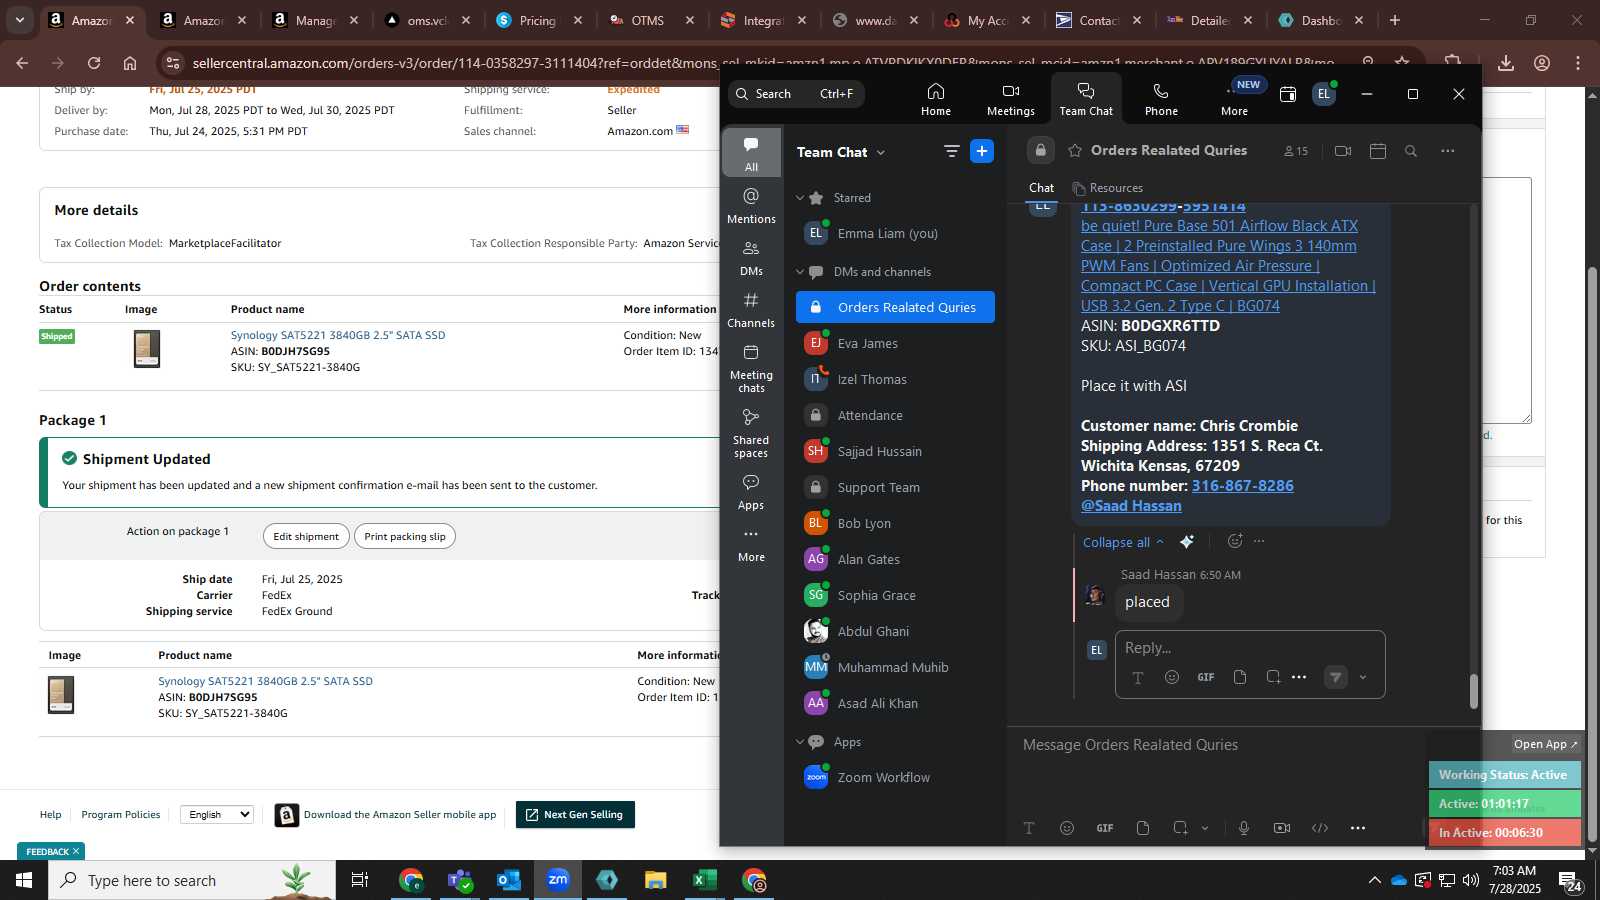The height and width of the screenshot is (900, 1600).
Task: Switch to Resources tab
Action: point(1107,188)
